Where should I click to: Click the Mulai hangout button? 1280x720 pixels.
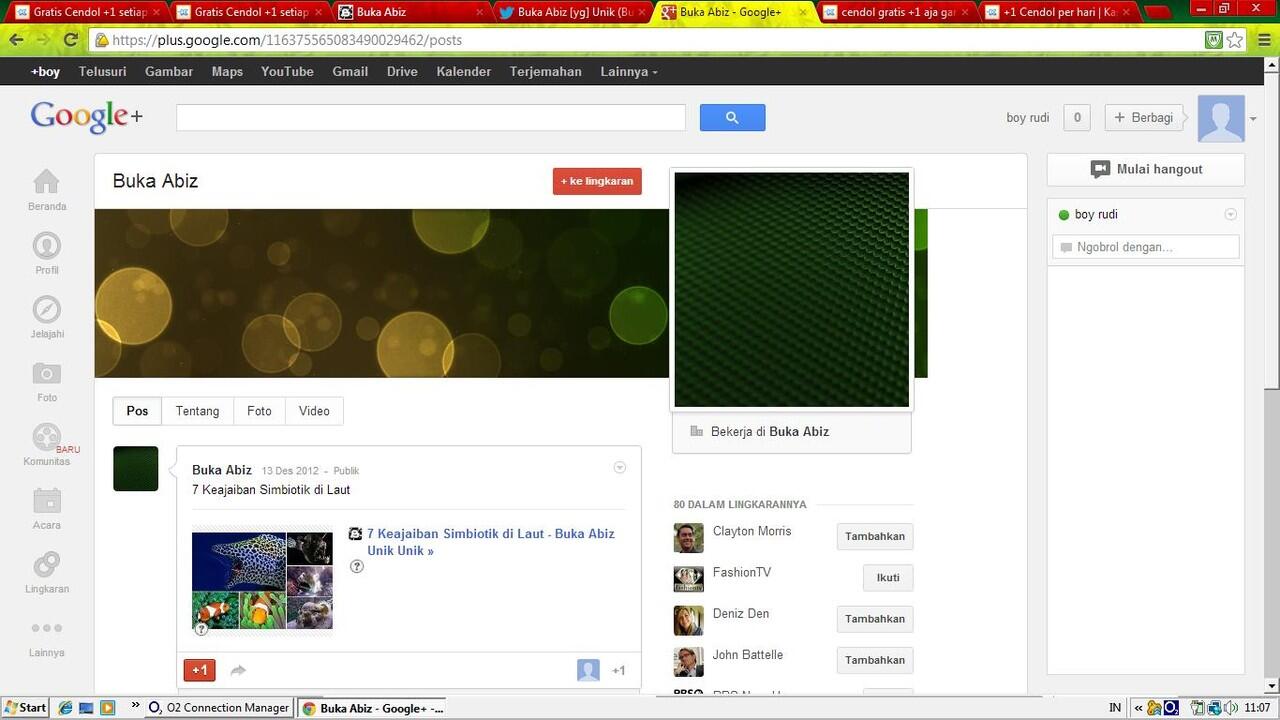tap(1146, 169)
